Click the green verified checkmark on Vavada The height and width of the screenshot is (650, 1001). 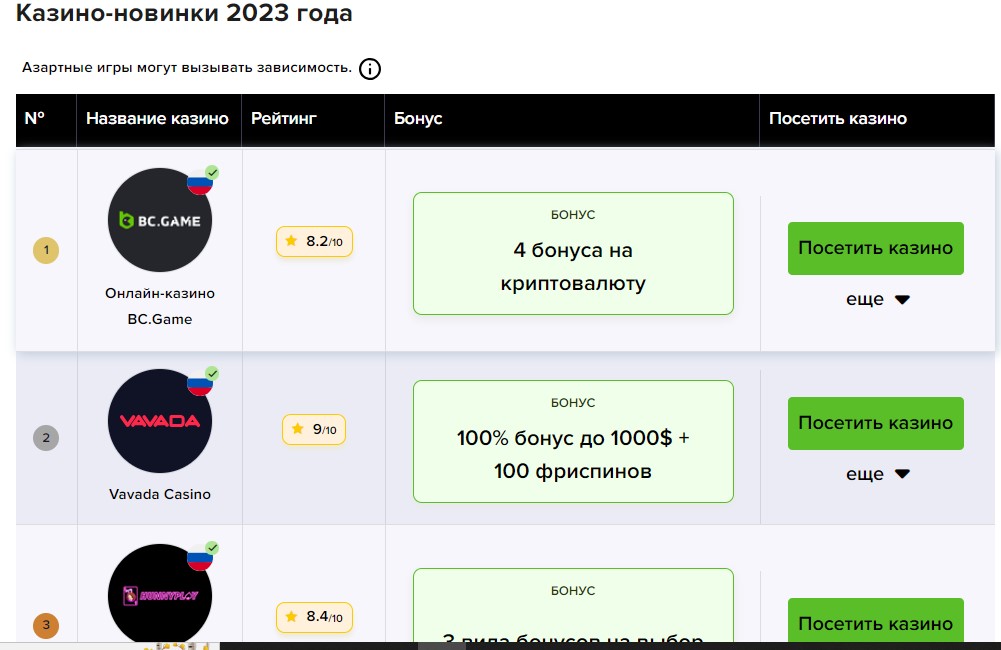213,374
